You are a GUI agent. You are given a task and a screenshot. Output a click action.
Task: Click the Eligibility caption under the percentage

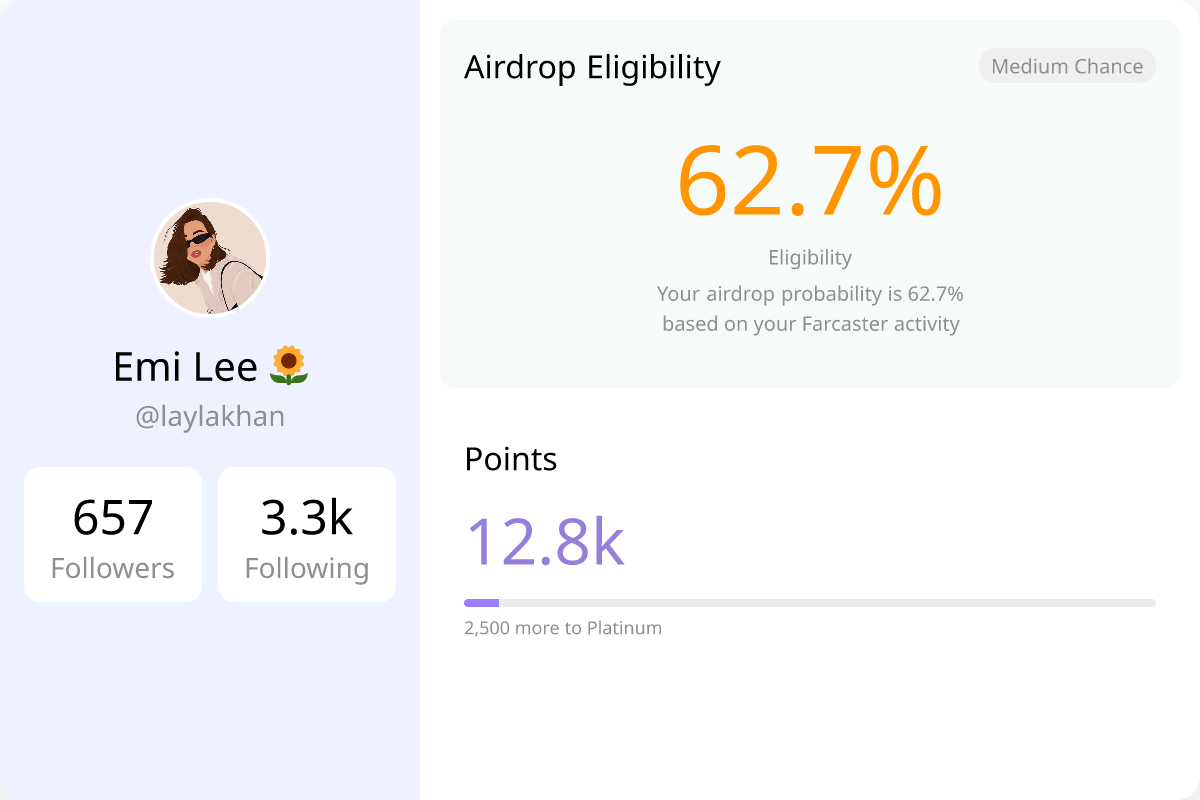tap(810, 257)
